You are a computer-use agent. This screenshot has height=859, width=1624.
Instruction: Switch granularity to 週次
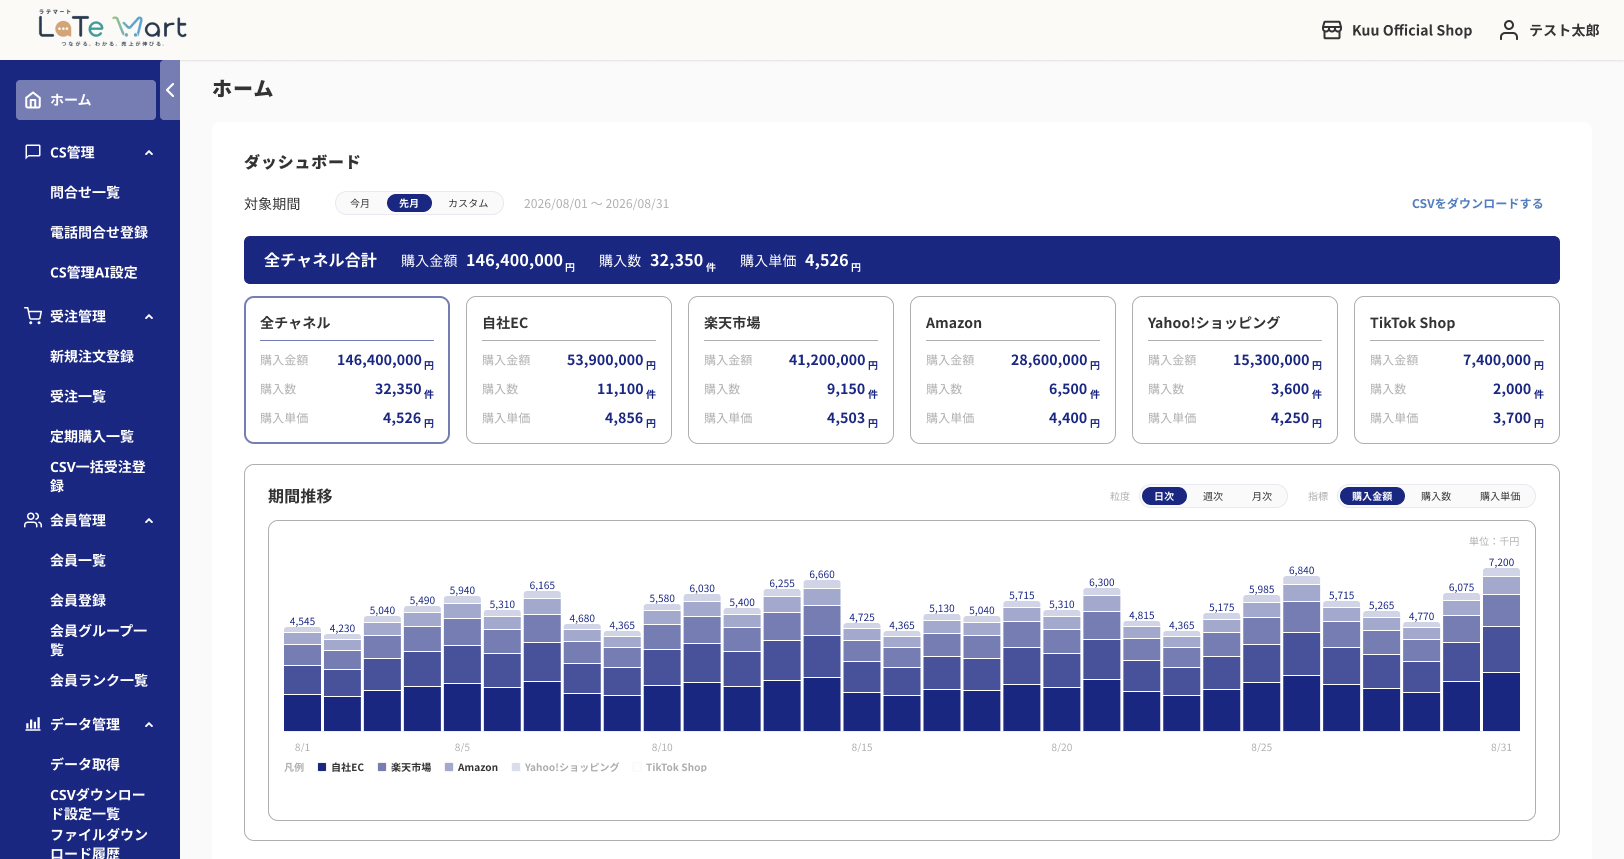1213,496
